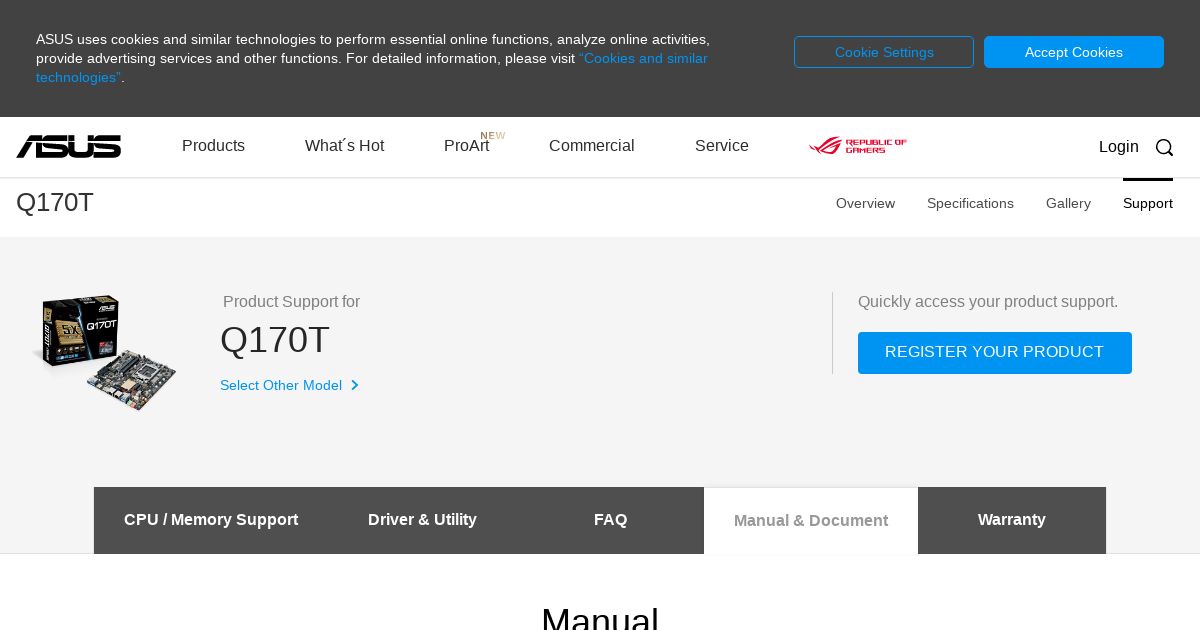Click Select Other Model link
The width and height of the screenshot is (1200, 630).
[281, 385]
